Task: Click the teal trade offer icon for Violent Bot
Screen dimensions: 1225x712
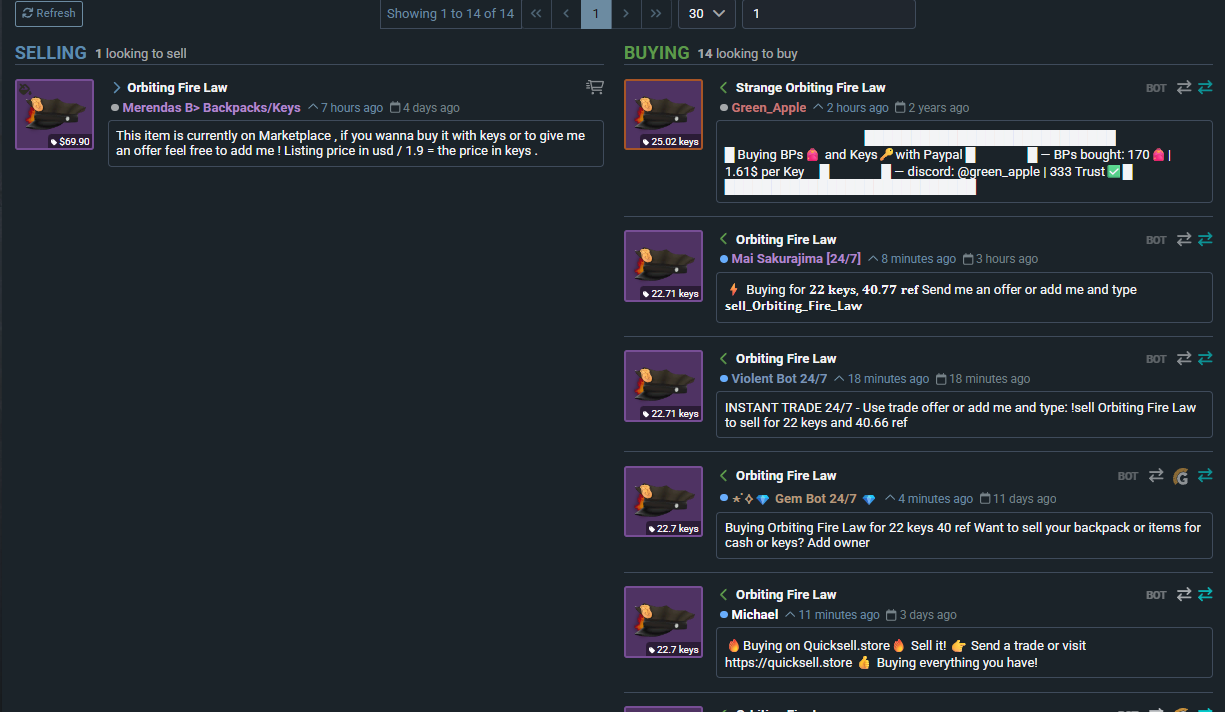Action: pos(1205,358)
